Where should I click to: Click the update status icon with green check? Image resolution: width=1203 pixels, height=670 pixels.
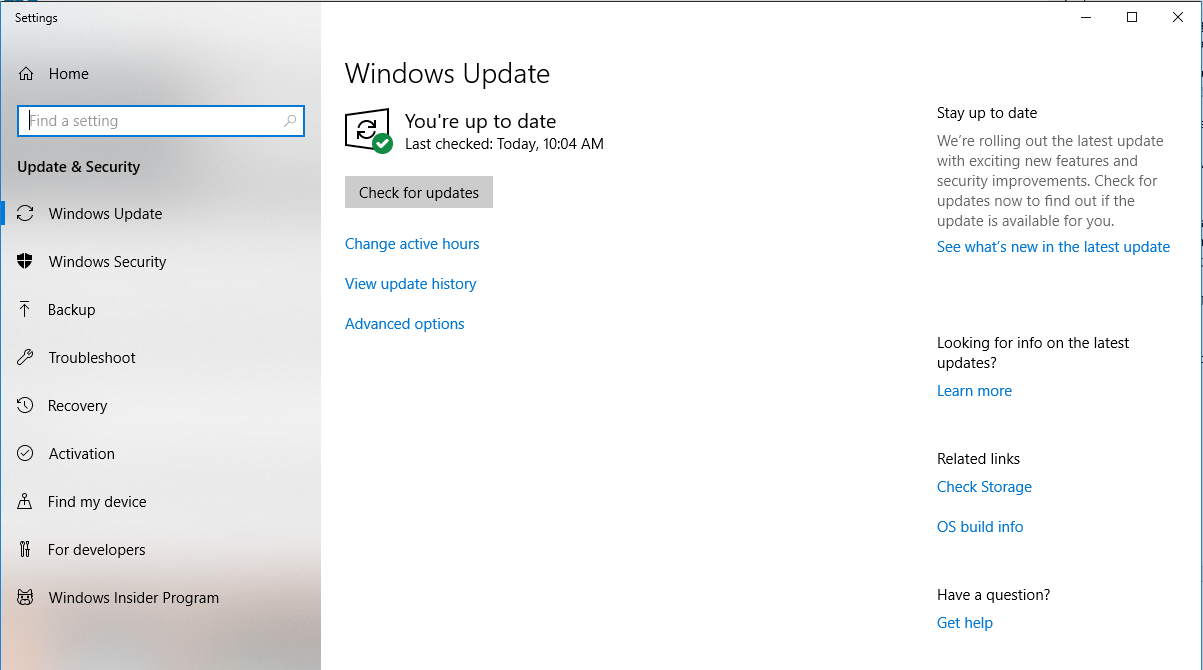(x=368, y=131)
